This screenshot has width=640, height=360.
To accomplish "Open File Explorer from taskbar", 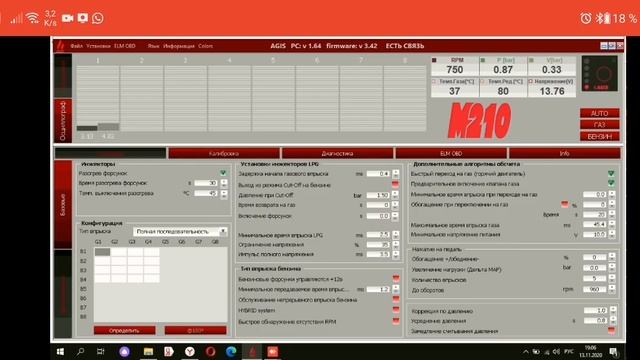I will click(149, 351).
